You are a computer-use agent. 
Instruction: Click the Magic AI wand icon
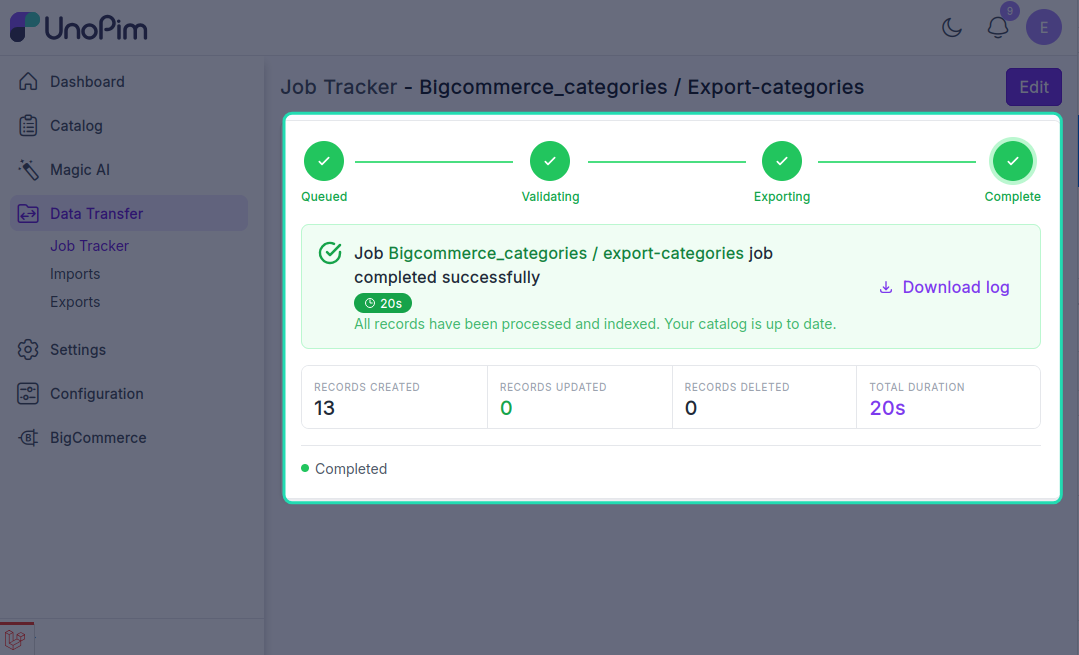28,169
